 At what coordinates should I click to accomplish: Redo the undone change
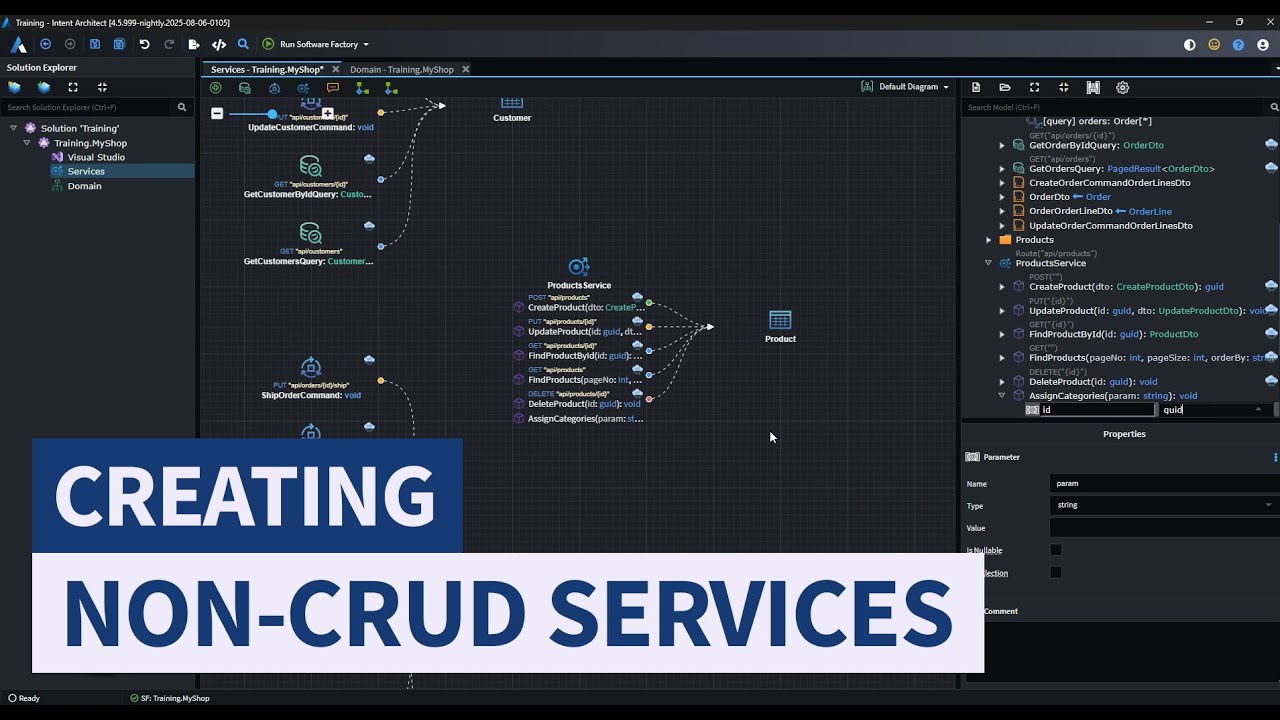pos(169,44)
